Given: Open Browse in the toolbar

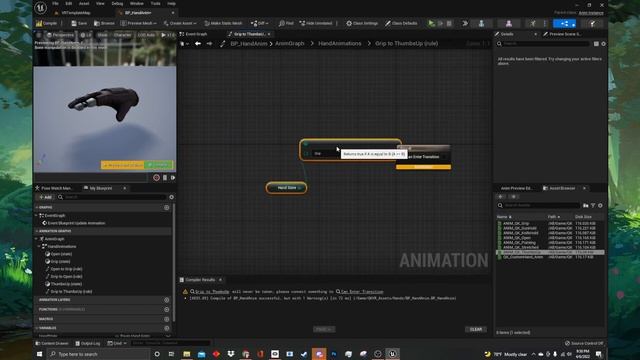Looking at the screenshot, I should tap(104, 24).
